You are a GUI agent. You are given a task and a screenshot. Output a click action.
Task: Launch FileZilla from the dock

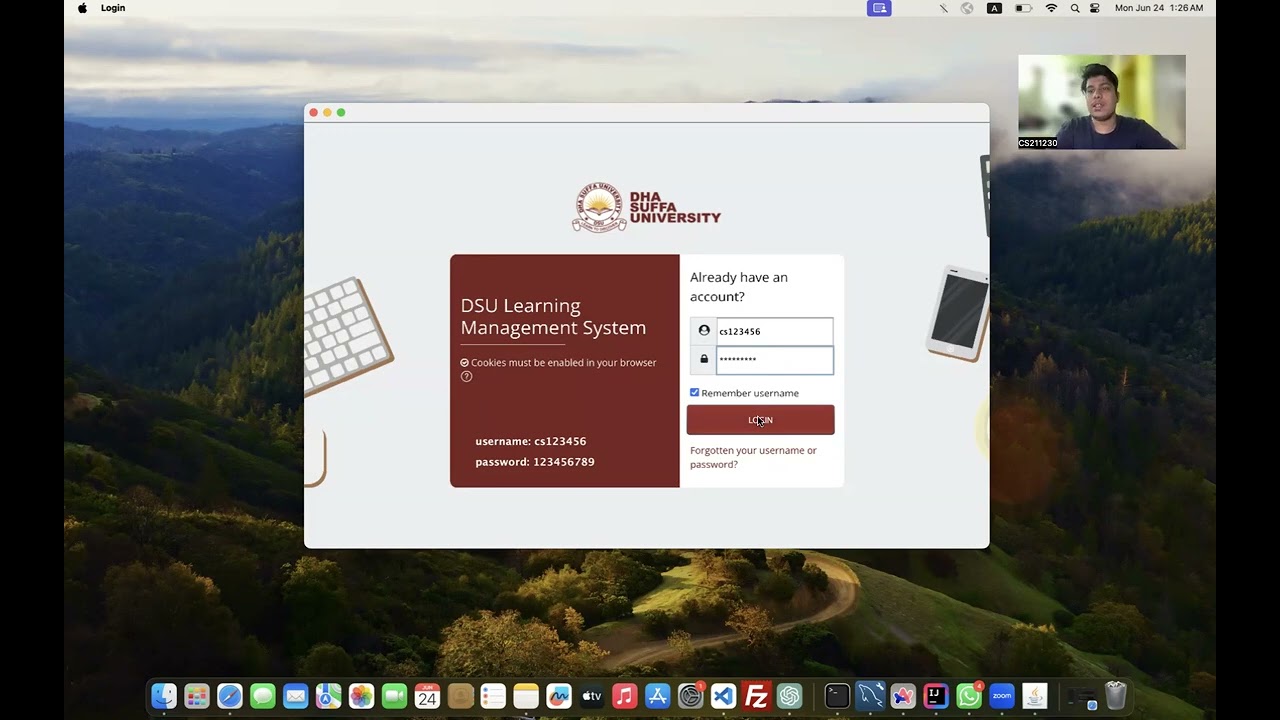757,696
